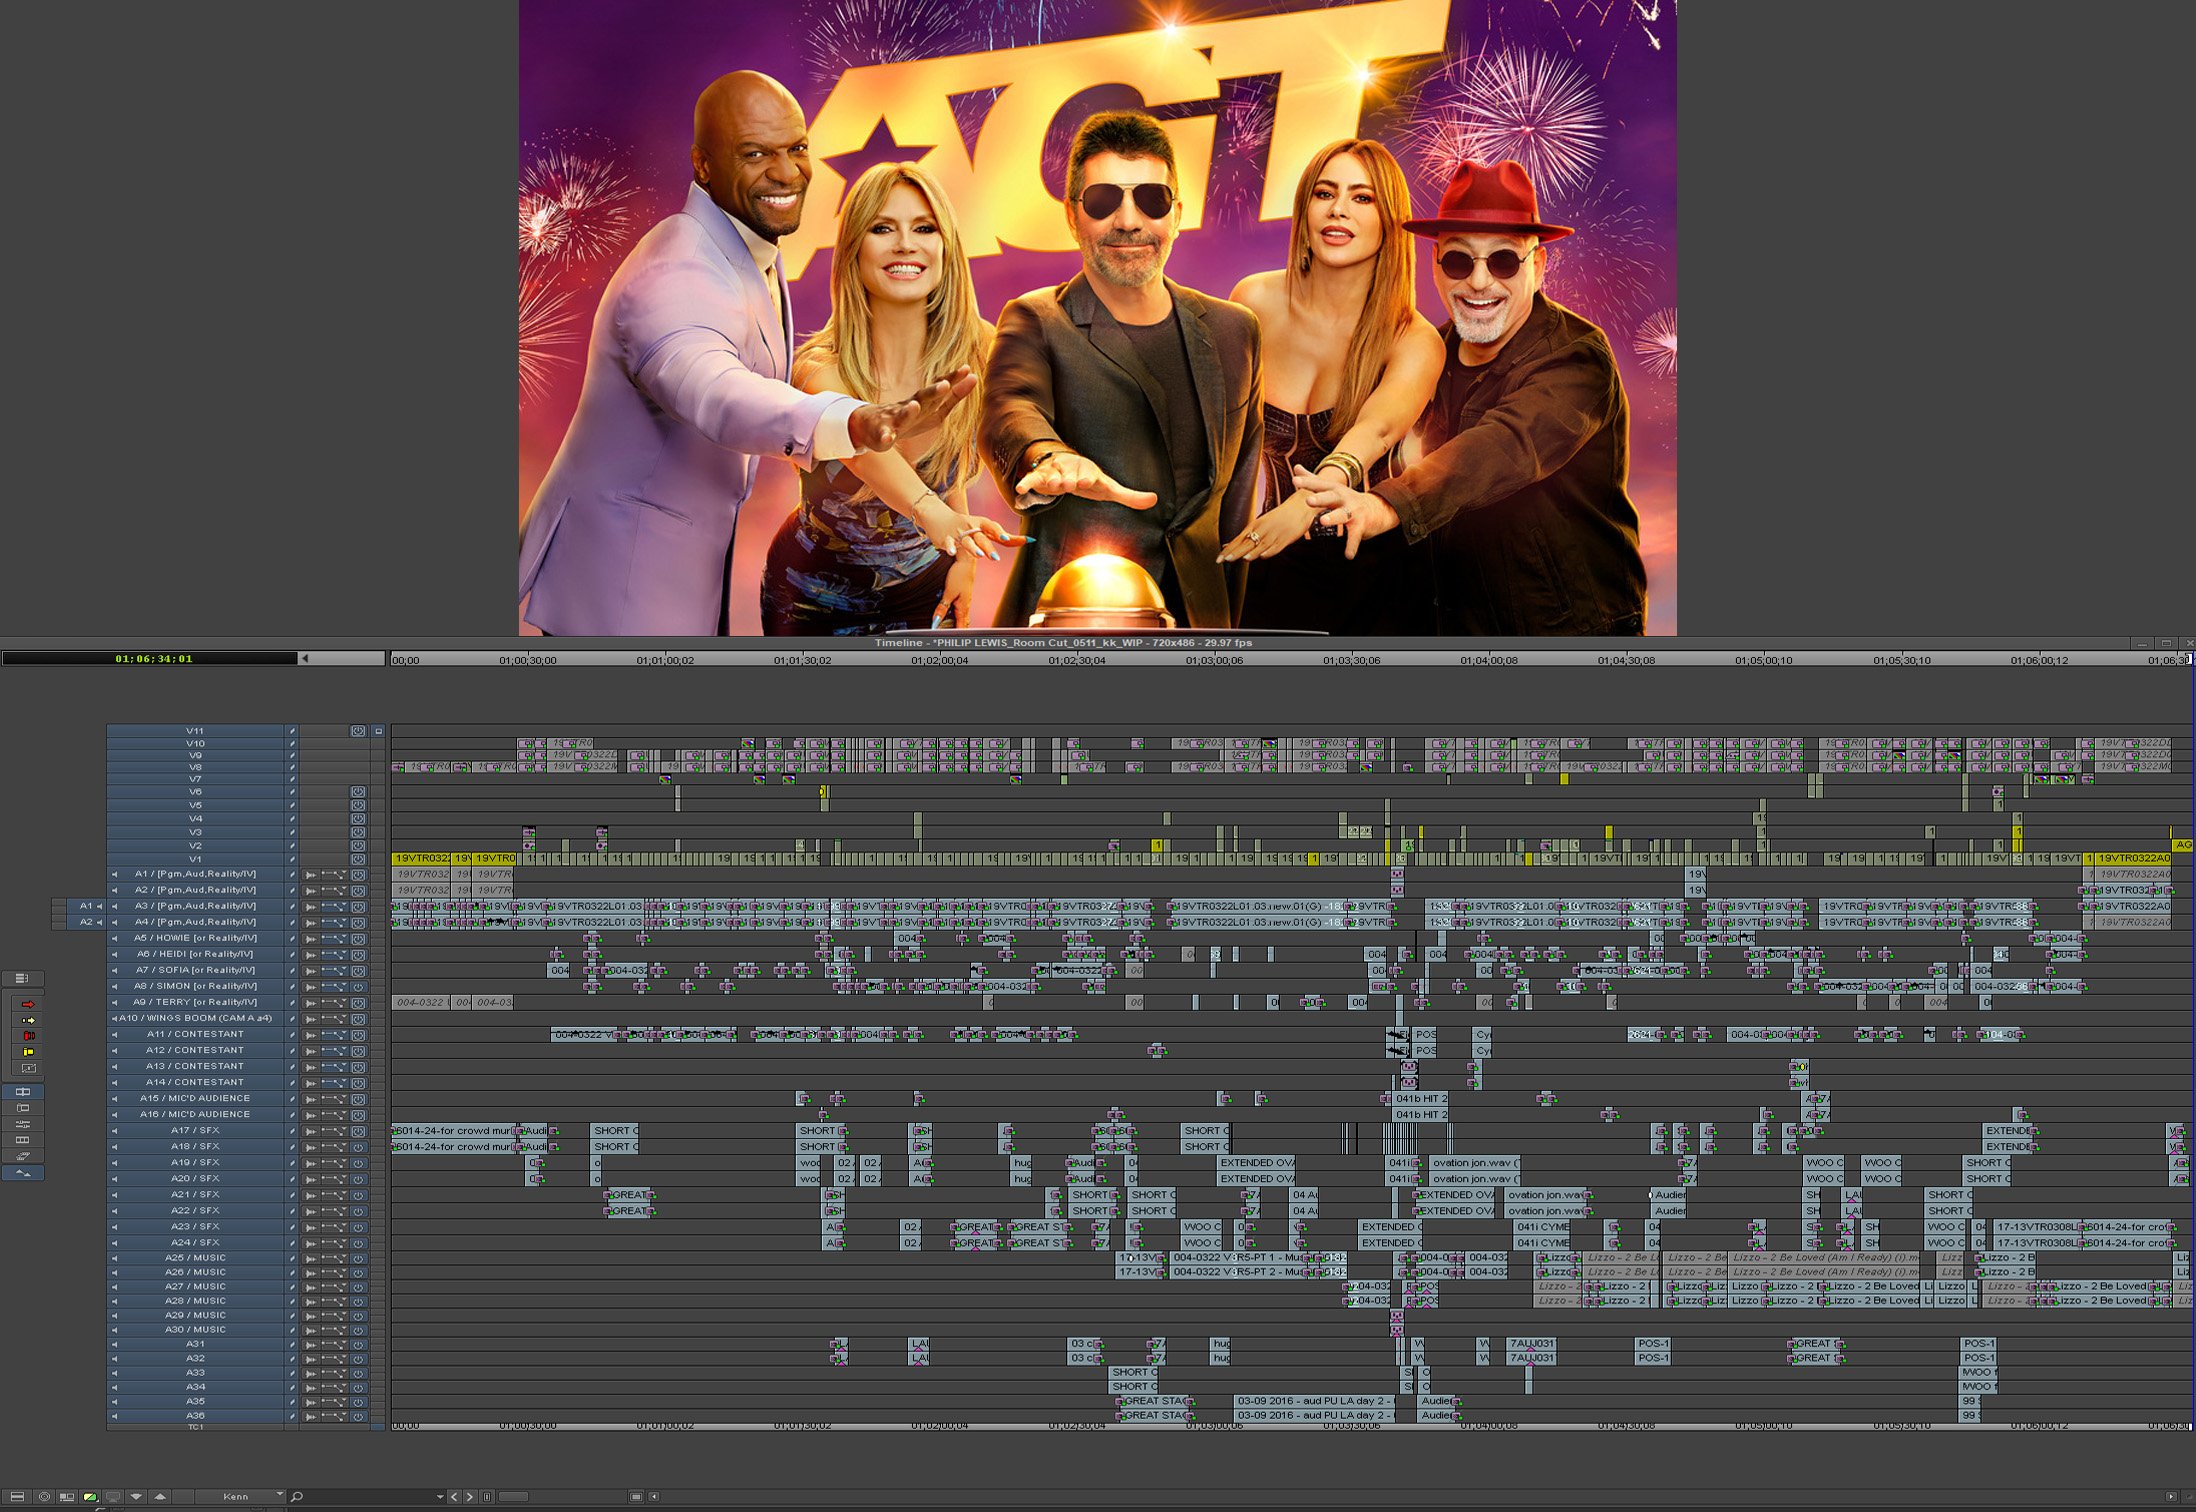Open volume display dropdown on A26 / MUSIC track

(334, 1273)
